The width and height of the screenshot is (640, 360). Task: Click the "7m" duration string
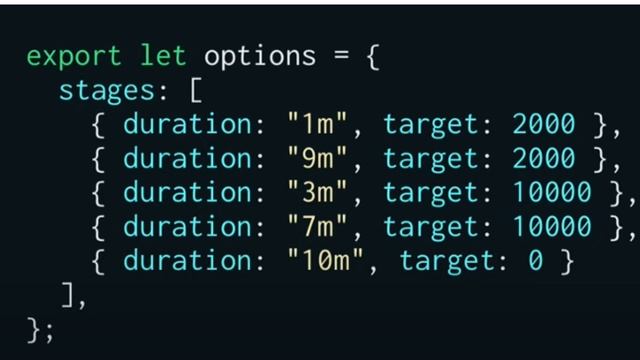point(317,226)
